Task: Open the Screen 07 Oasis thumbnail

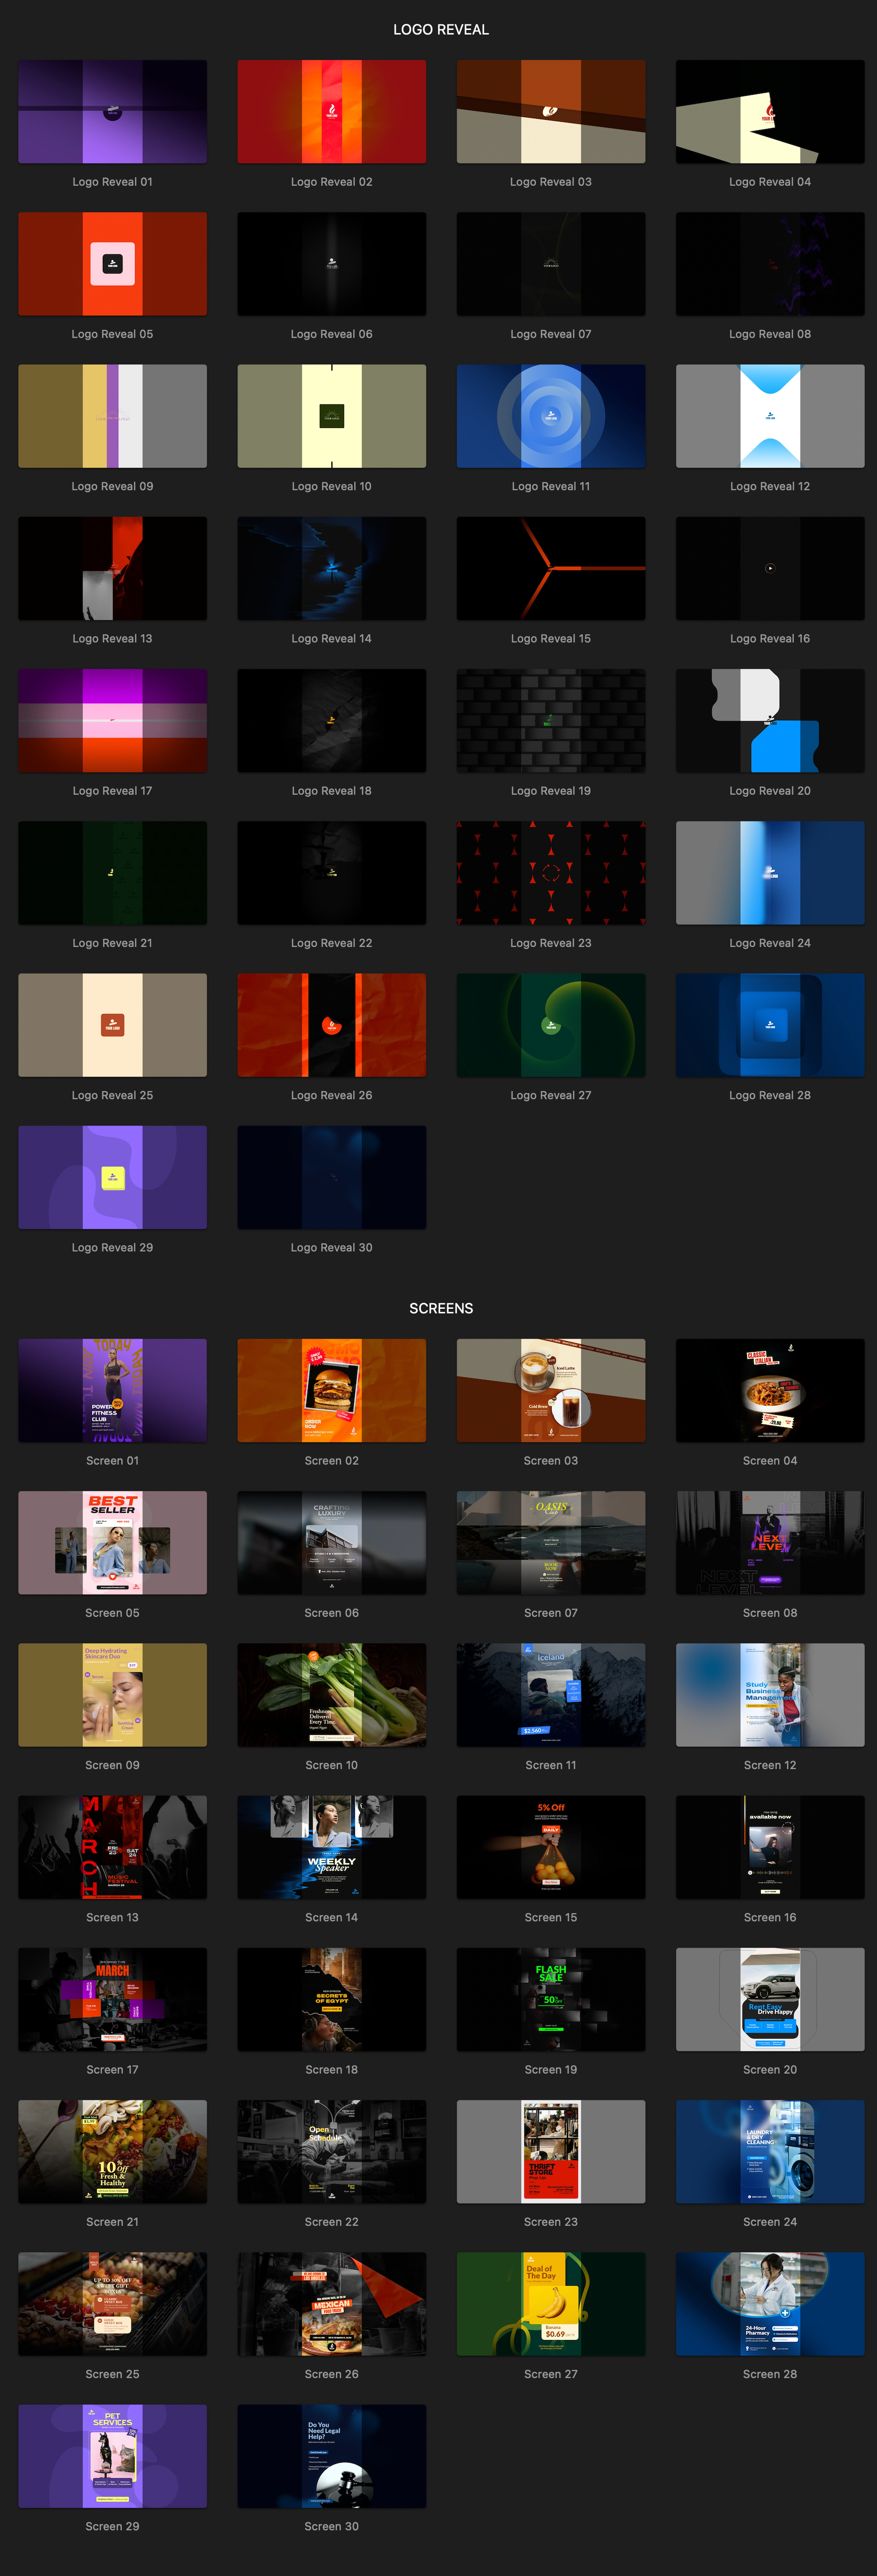Action: [551, 1543]
